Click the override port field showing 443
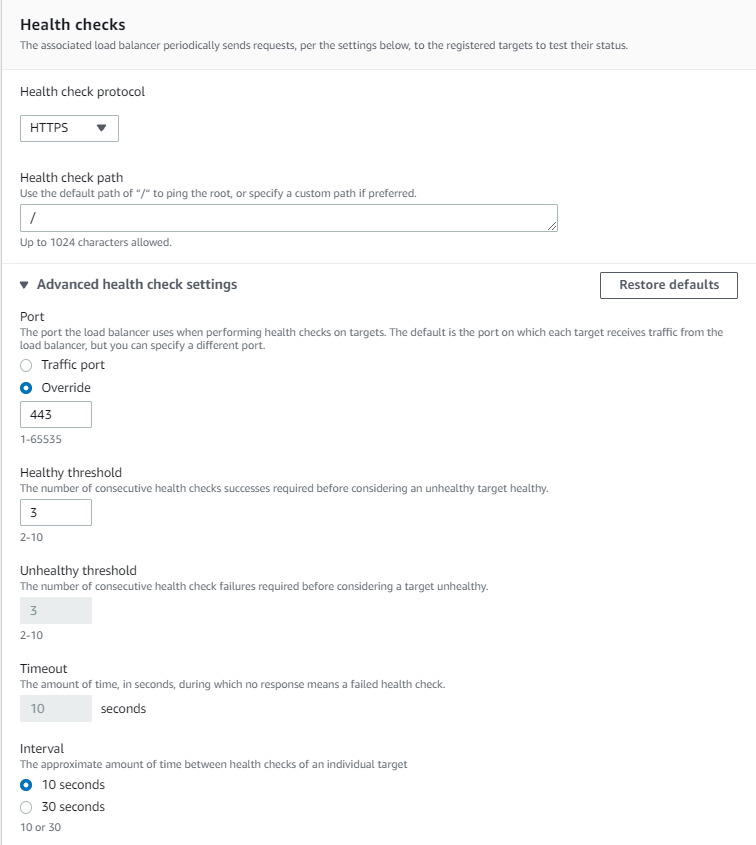Screen dimensions: 756x845 pos(56,414)
